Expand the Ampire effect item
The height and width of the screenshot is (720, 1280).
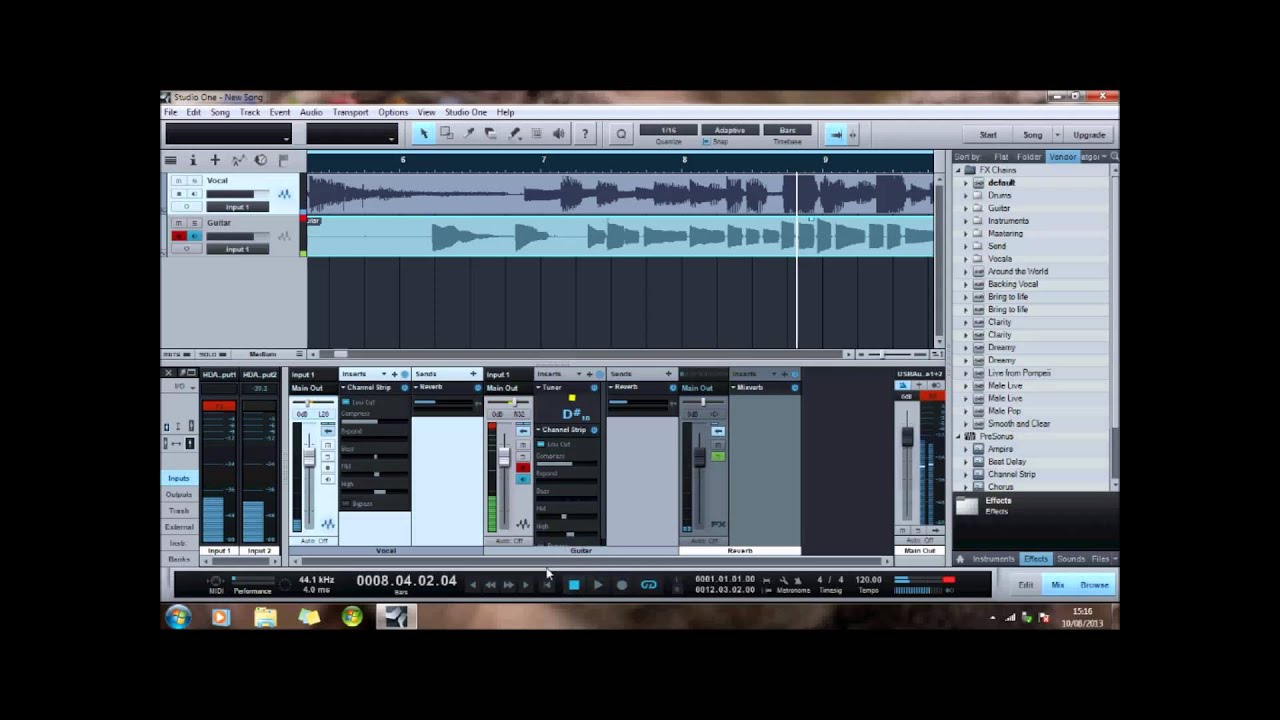click(966, 450)
